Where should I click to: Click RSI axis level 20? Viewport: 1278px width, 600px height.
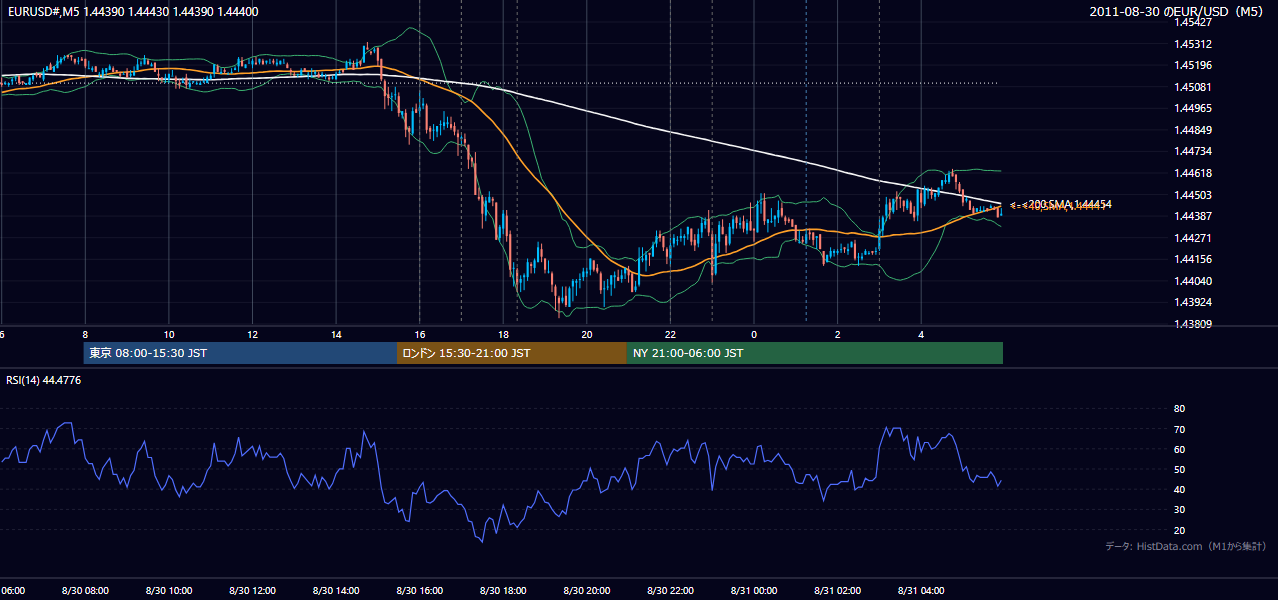(1179, 530)
